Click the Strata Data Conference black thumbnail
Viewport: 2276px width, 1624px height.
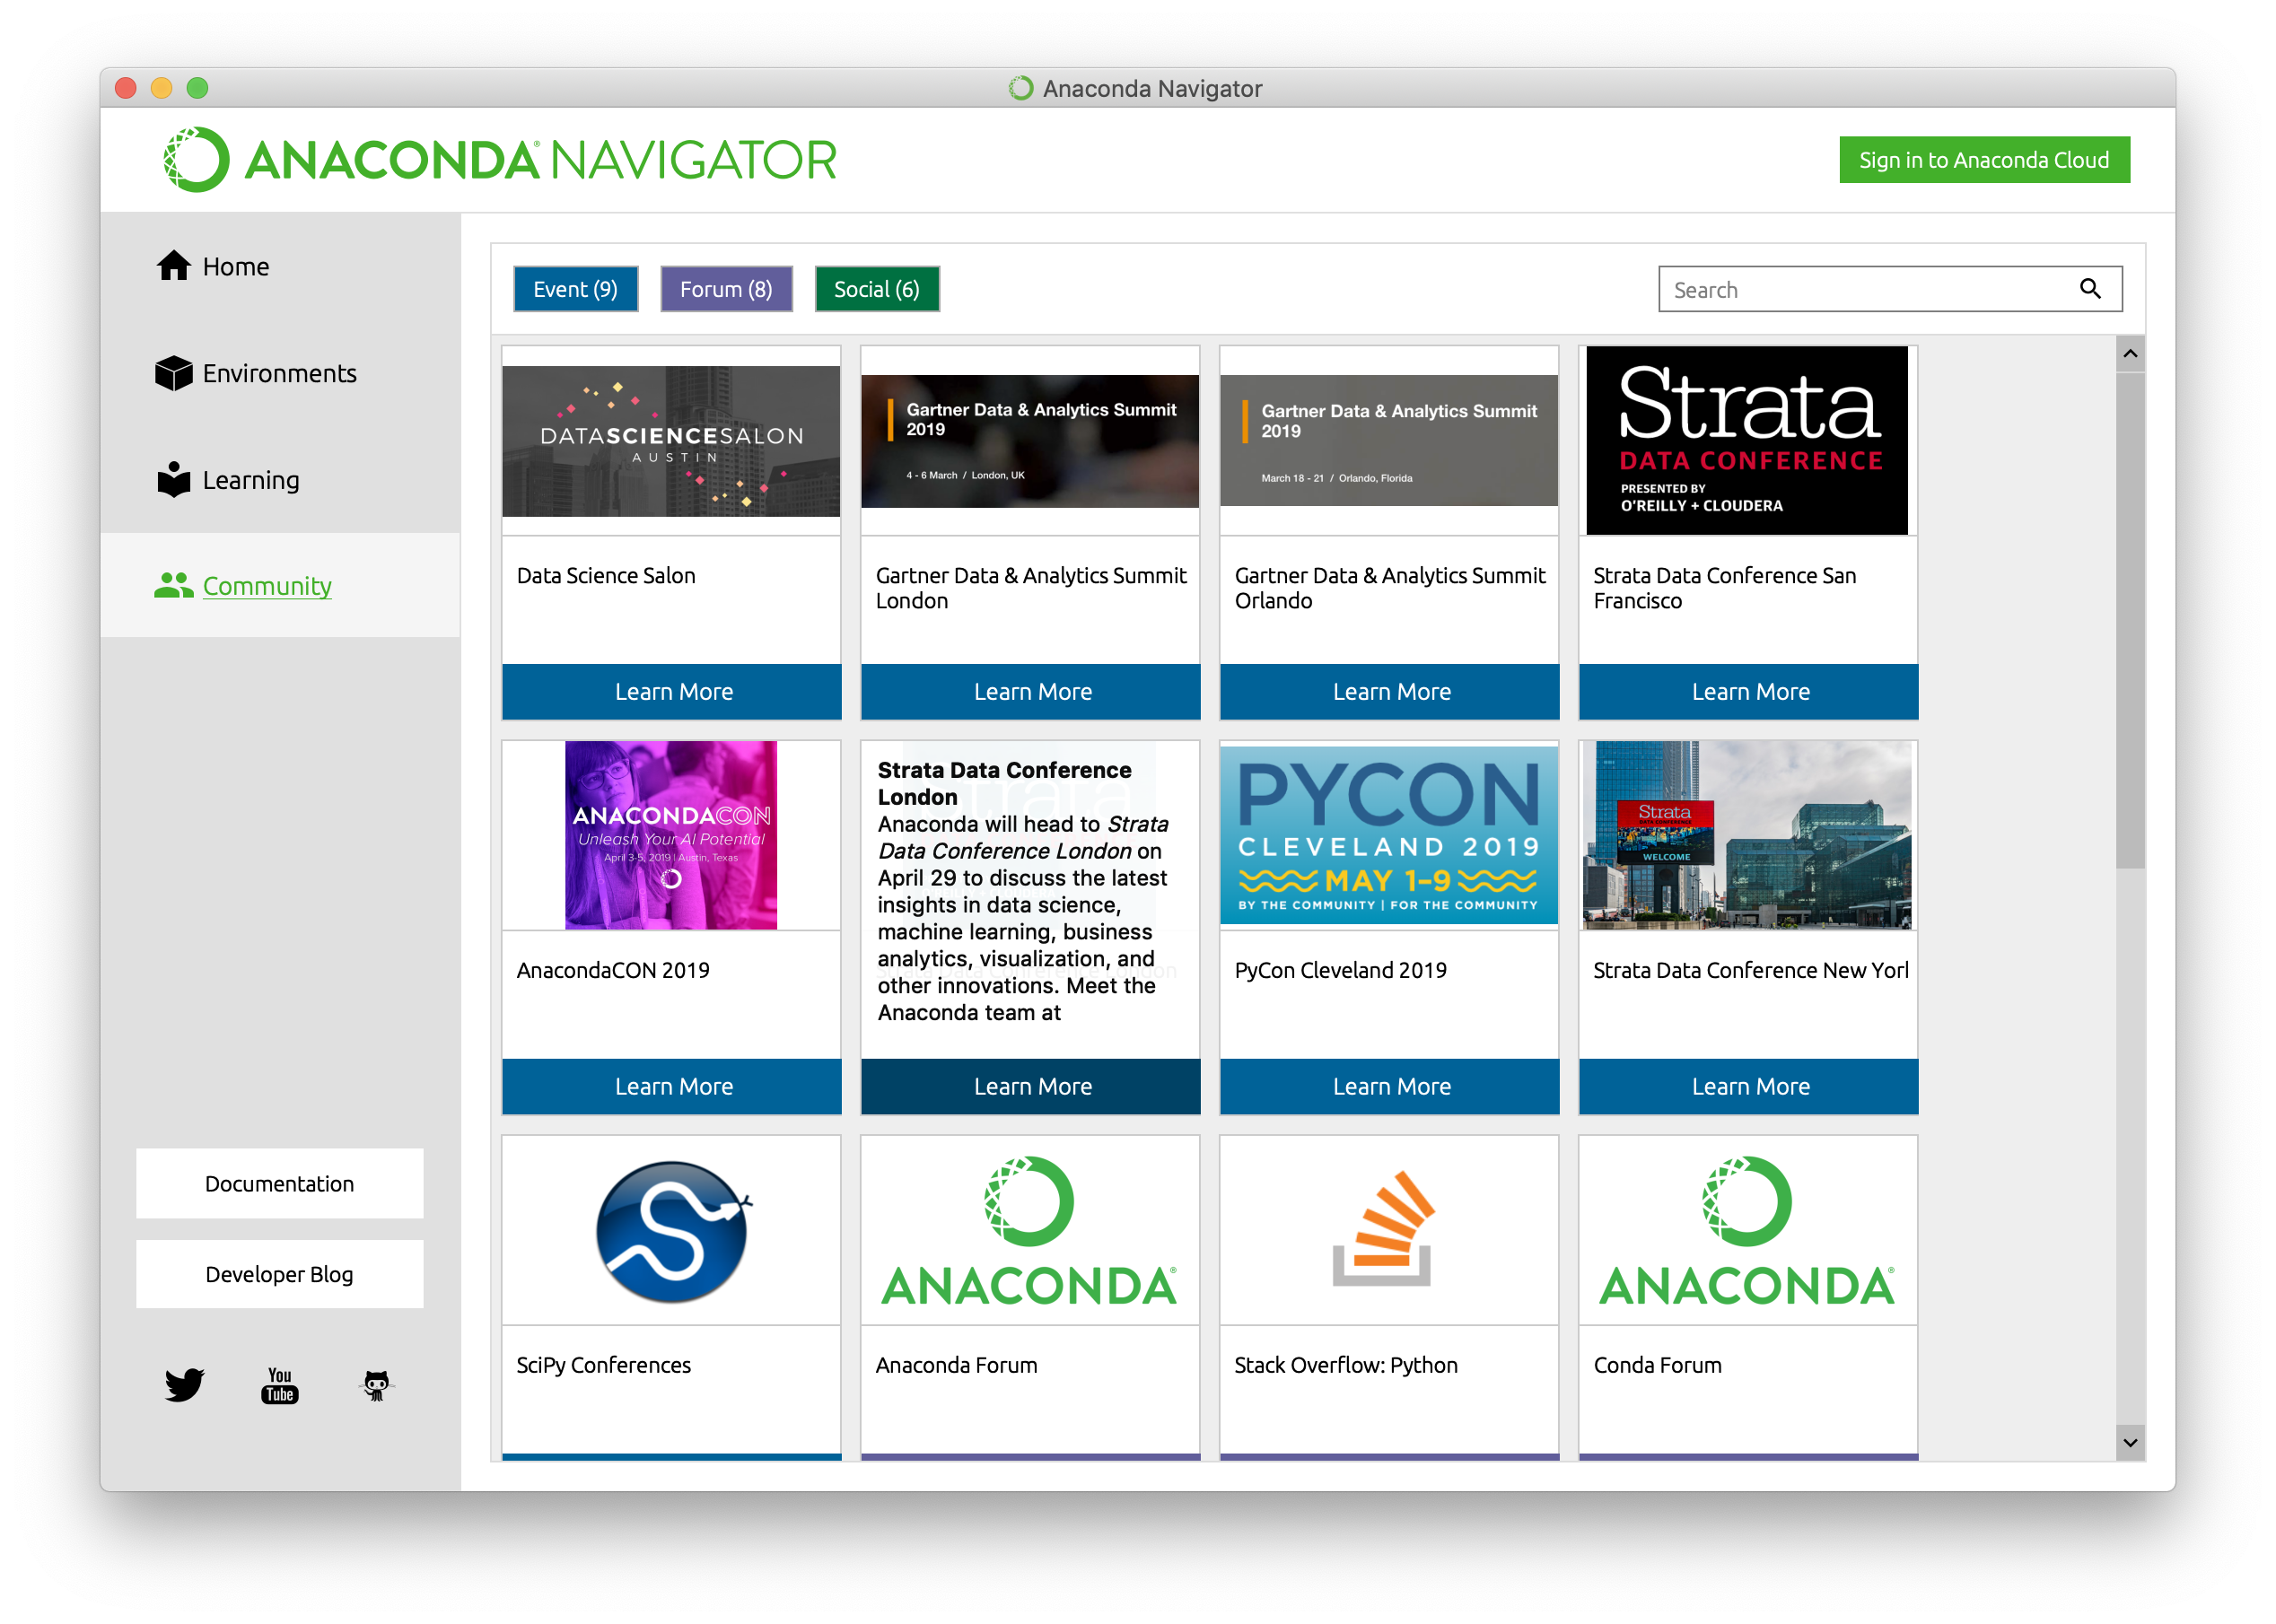(x=1747, y=441)
